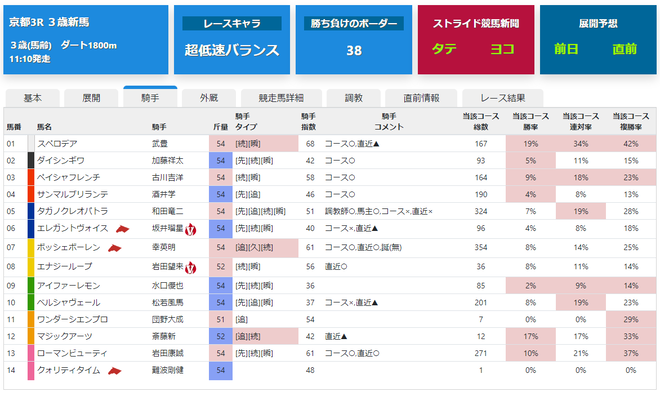This screenshot has width=660, height=396.
Task: Click the 当該コース複勝率 column header
Action: point(631,121)
